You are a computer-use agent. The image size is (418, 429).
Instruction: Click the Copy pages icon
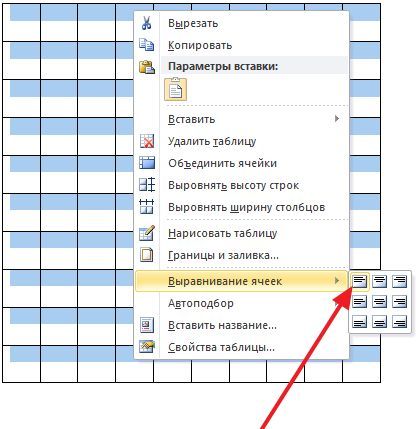point(147,45)
